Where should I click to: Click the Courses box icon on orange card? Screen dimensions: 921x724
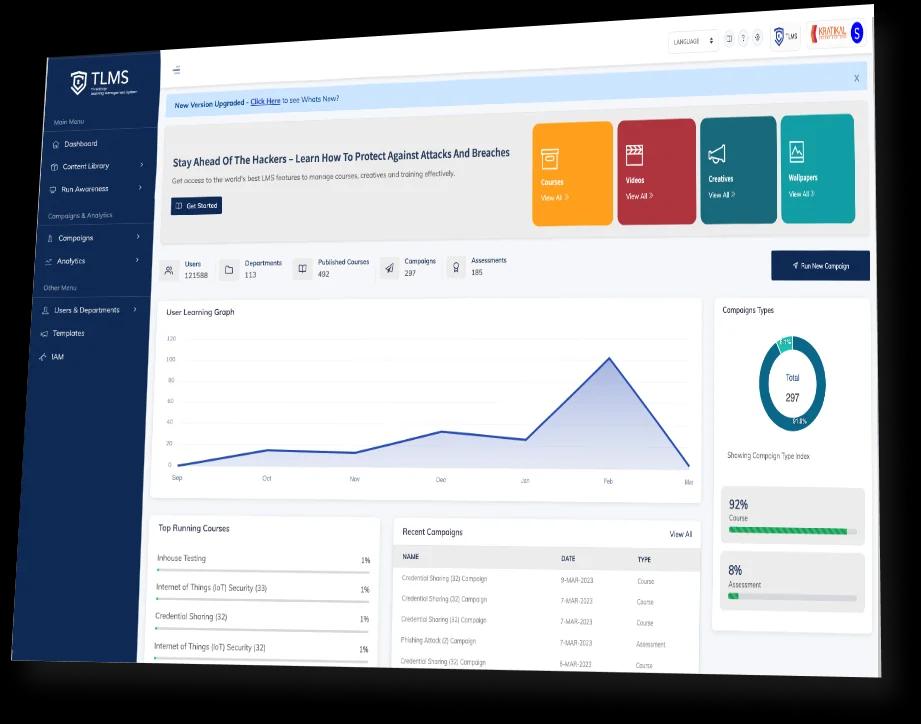click(x=550, y=159)
